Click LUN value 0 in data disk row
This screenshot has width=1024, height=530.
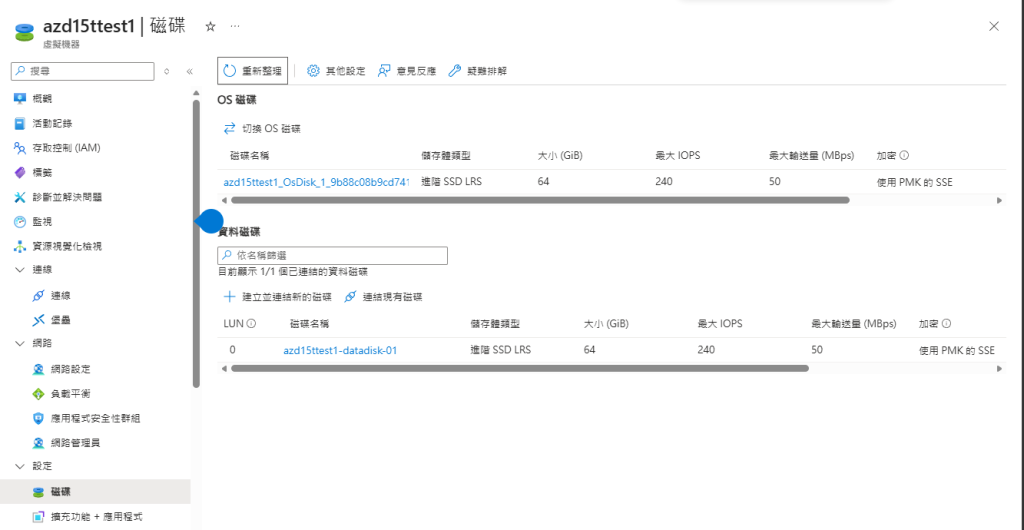[232, 351]
